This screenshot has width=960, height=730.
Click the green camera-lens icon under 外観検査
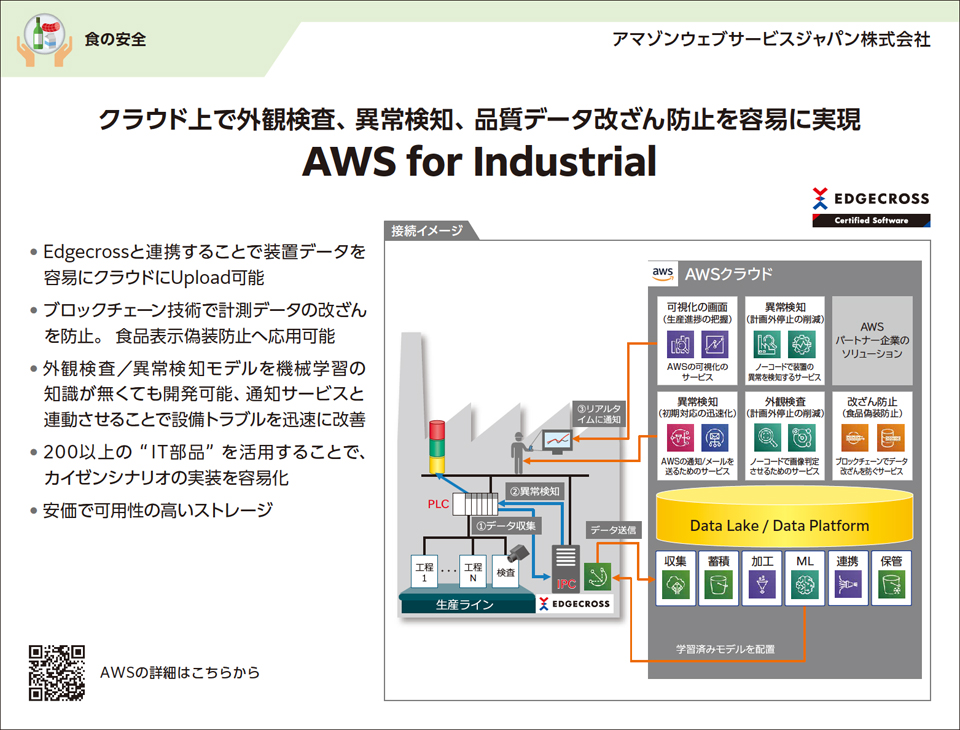[x=802, y=438]
